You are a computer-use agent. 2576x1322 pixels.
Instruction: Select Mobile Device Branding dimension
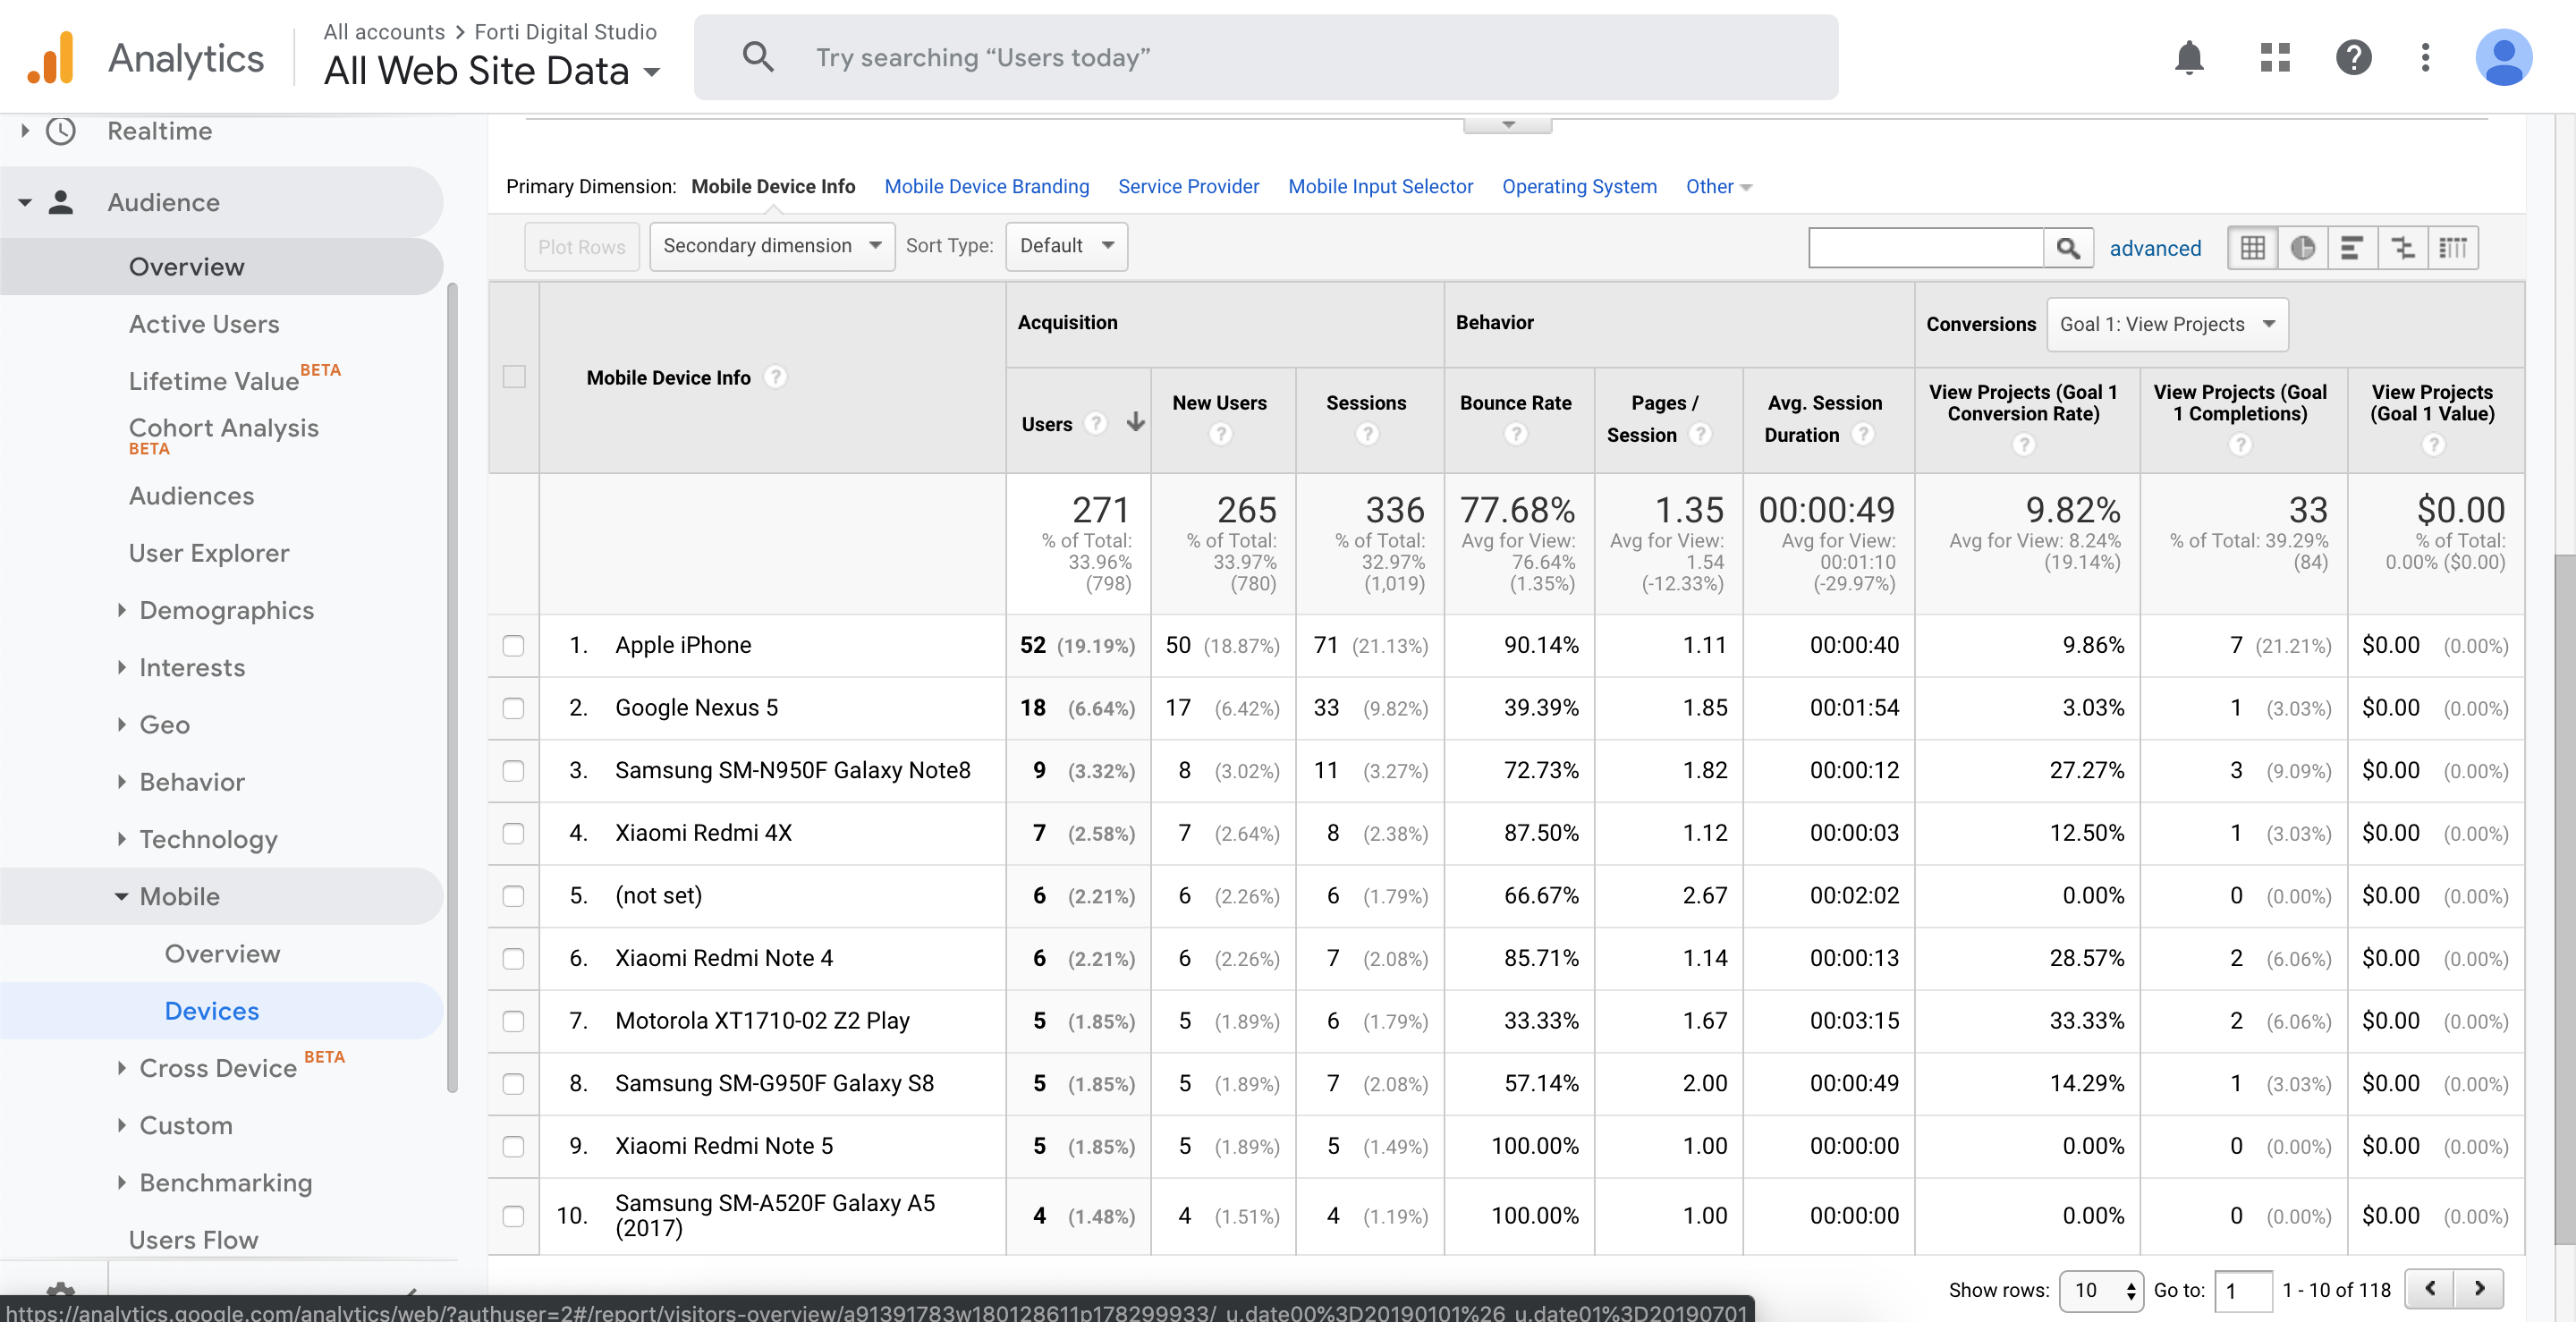click(x=987, y=187)
